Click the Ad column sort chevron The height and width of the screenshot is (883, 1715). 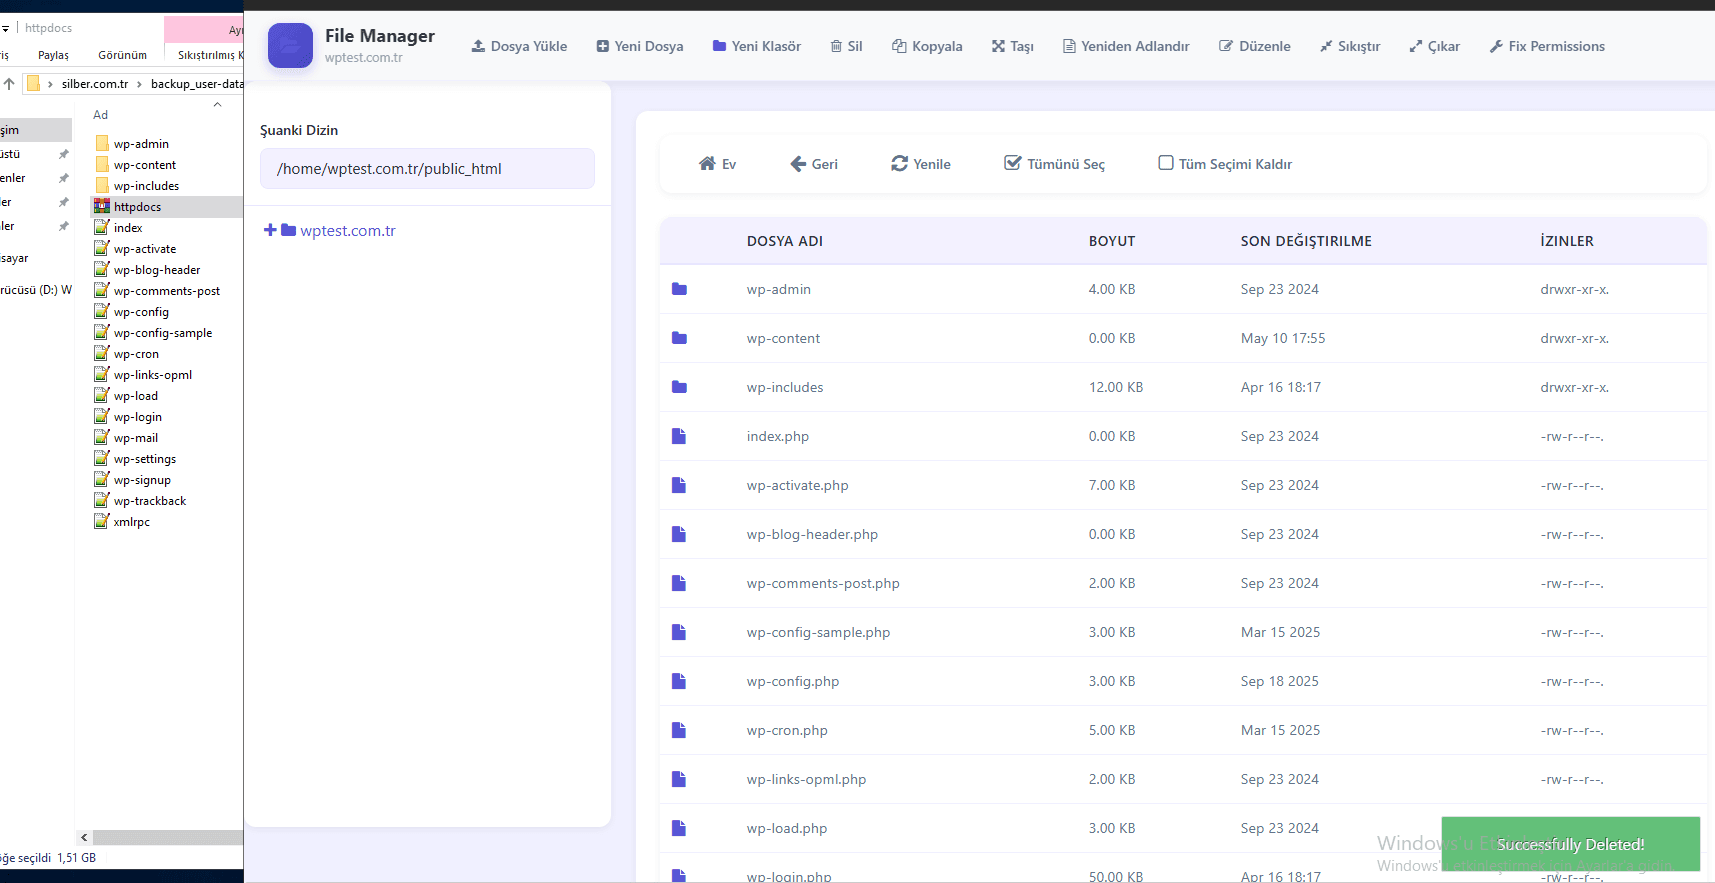tap(217, 105)
